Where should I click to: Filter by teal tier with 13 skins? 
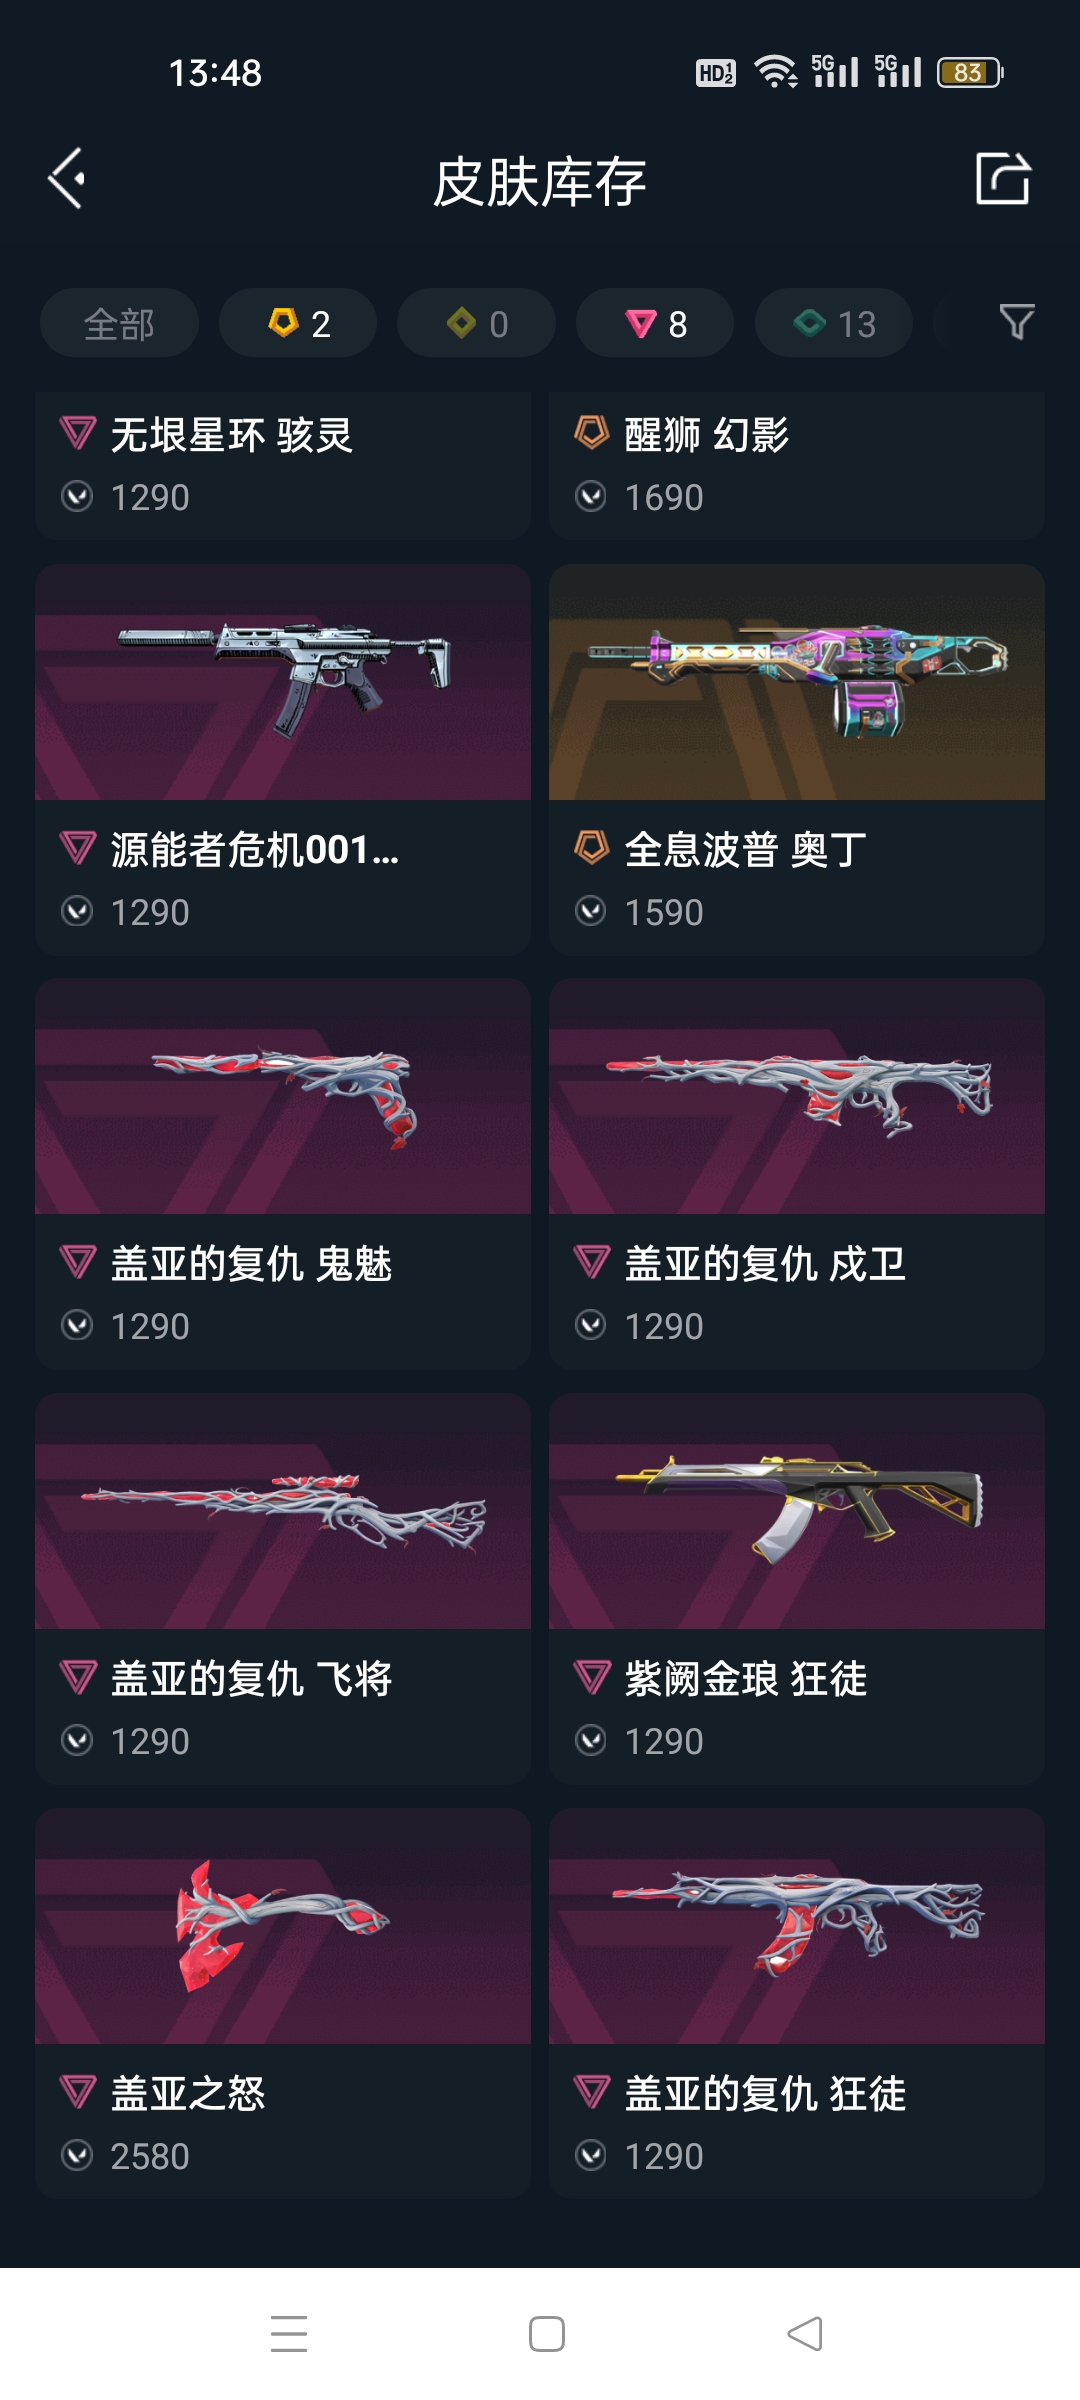pyautogui.click(x=834, y=323)
